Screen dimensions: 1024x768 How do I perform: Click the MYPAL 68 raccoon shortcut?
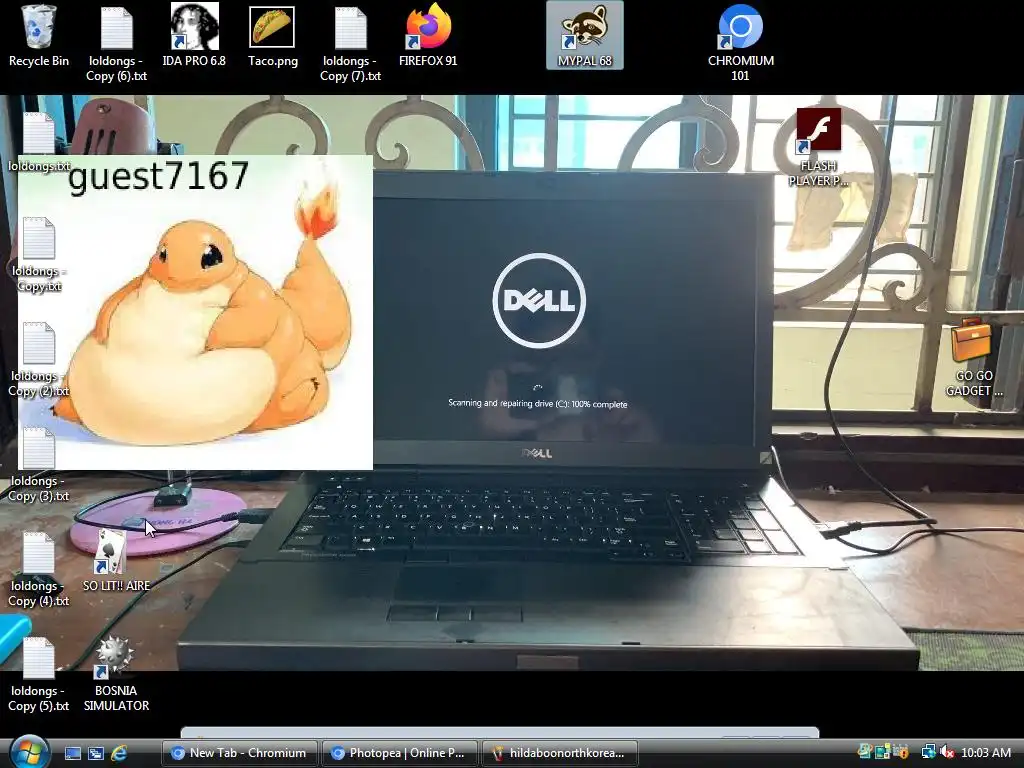coord(584,35)
